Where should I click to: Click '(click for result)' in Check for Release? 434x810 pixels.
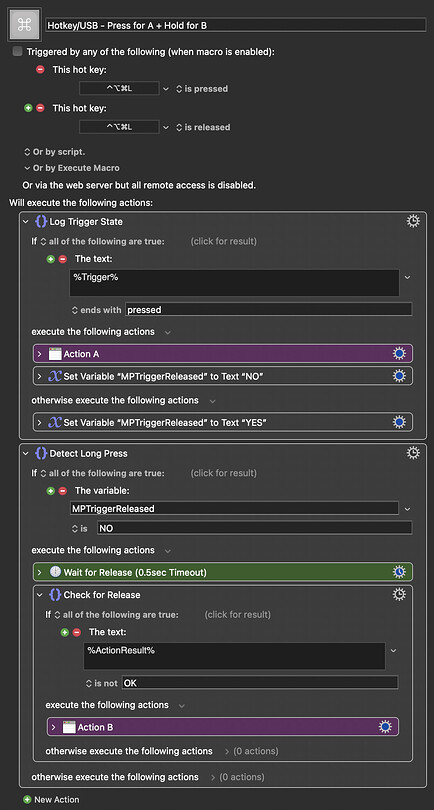pos(237,614)
